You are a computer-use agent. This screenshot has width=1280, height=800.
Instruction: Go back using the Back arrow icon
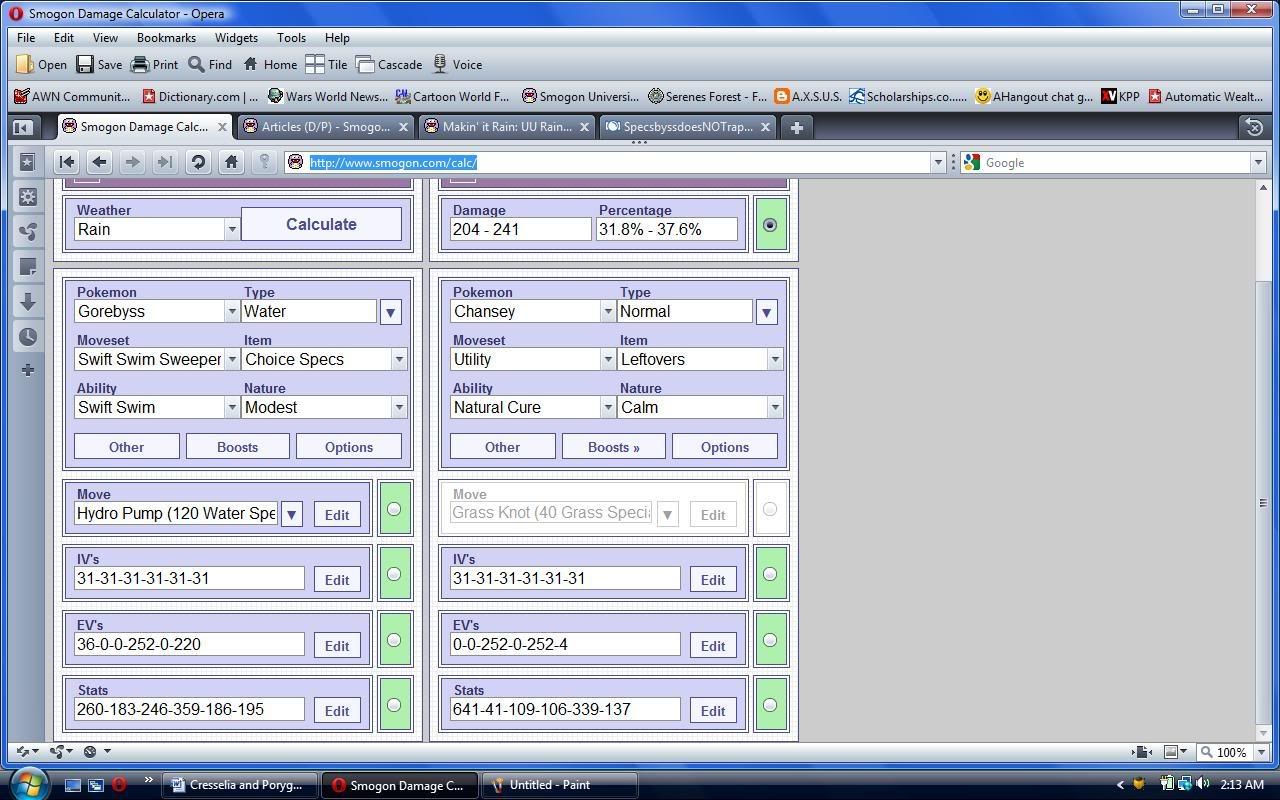click(x=99, y=162)
